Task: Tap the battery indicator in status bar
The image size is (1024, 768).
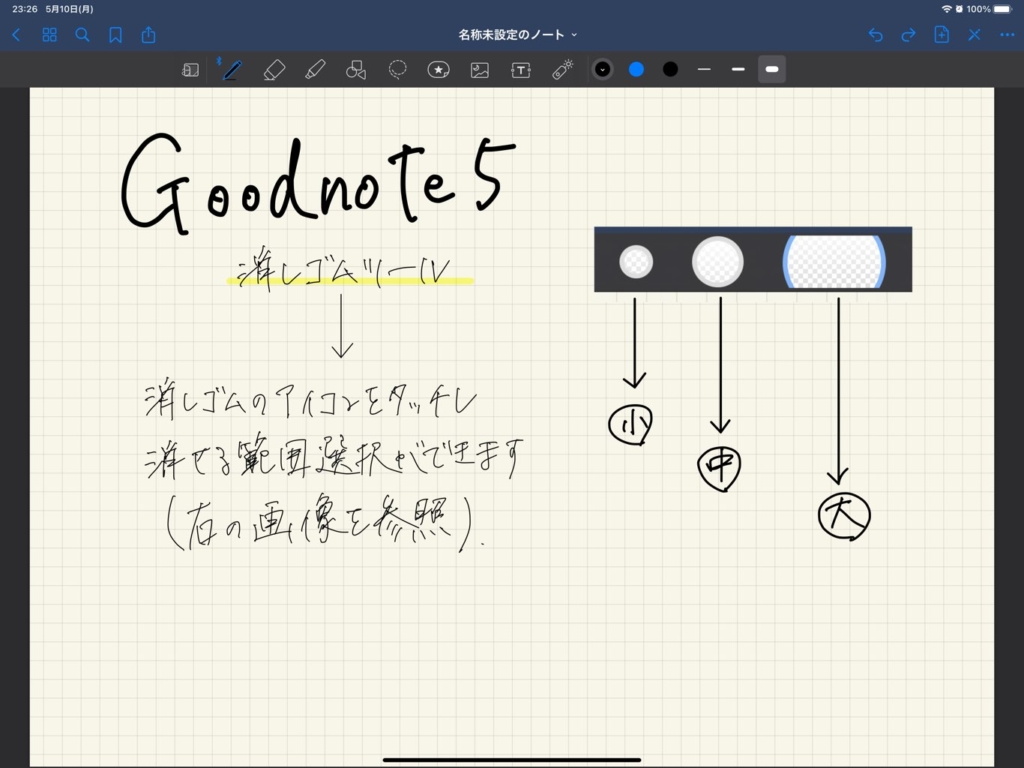Action: pyautogui.click(x=1002, y=9)
